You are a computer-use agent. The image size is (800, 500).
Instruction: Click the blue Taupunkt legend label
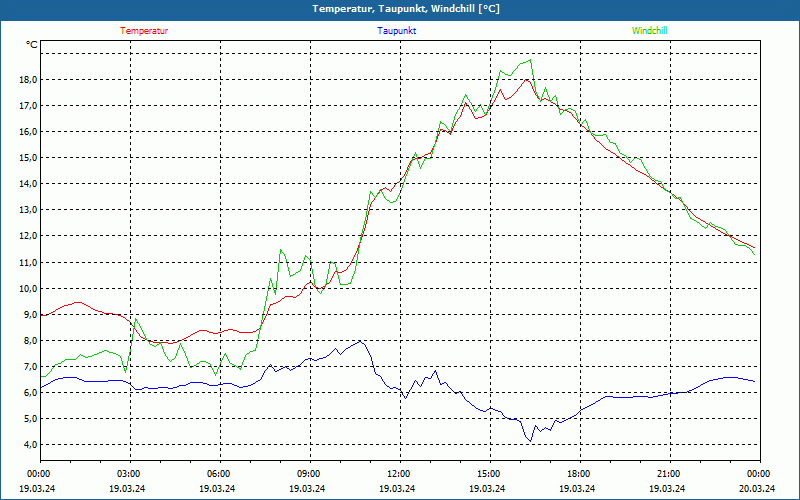coord(396,31)
